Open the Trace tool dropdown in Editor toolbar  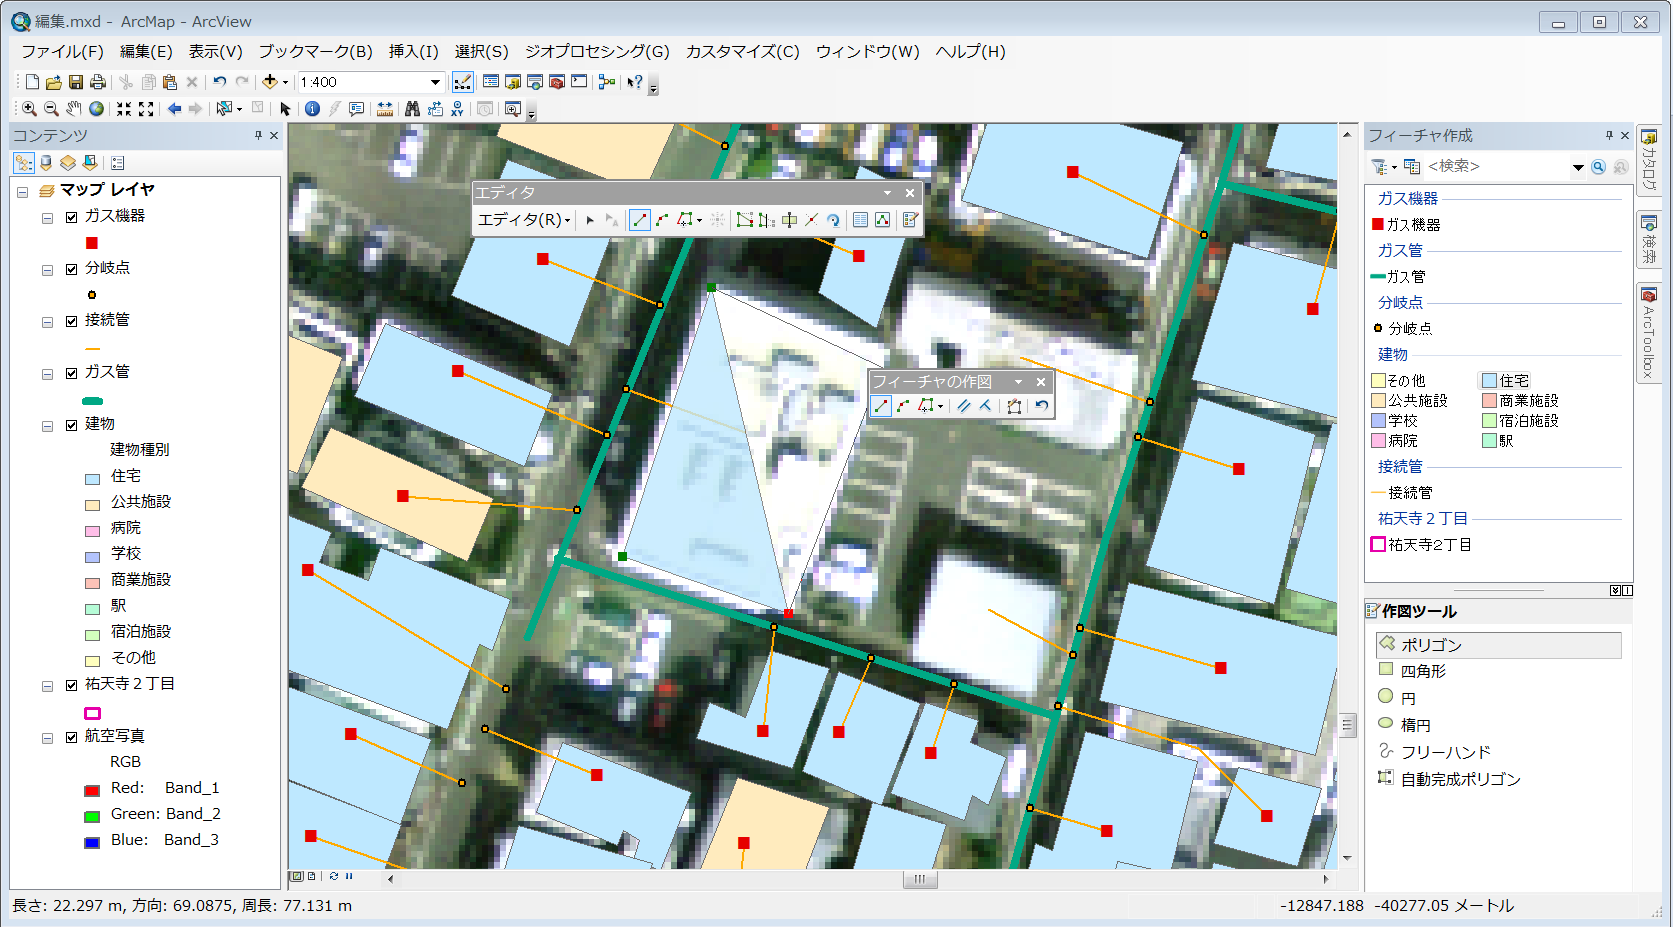click(699, 220)
